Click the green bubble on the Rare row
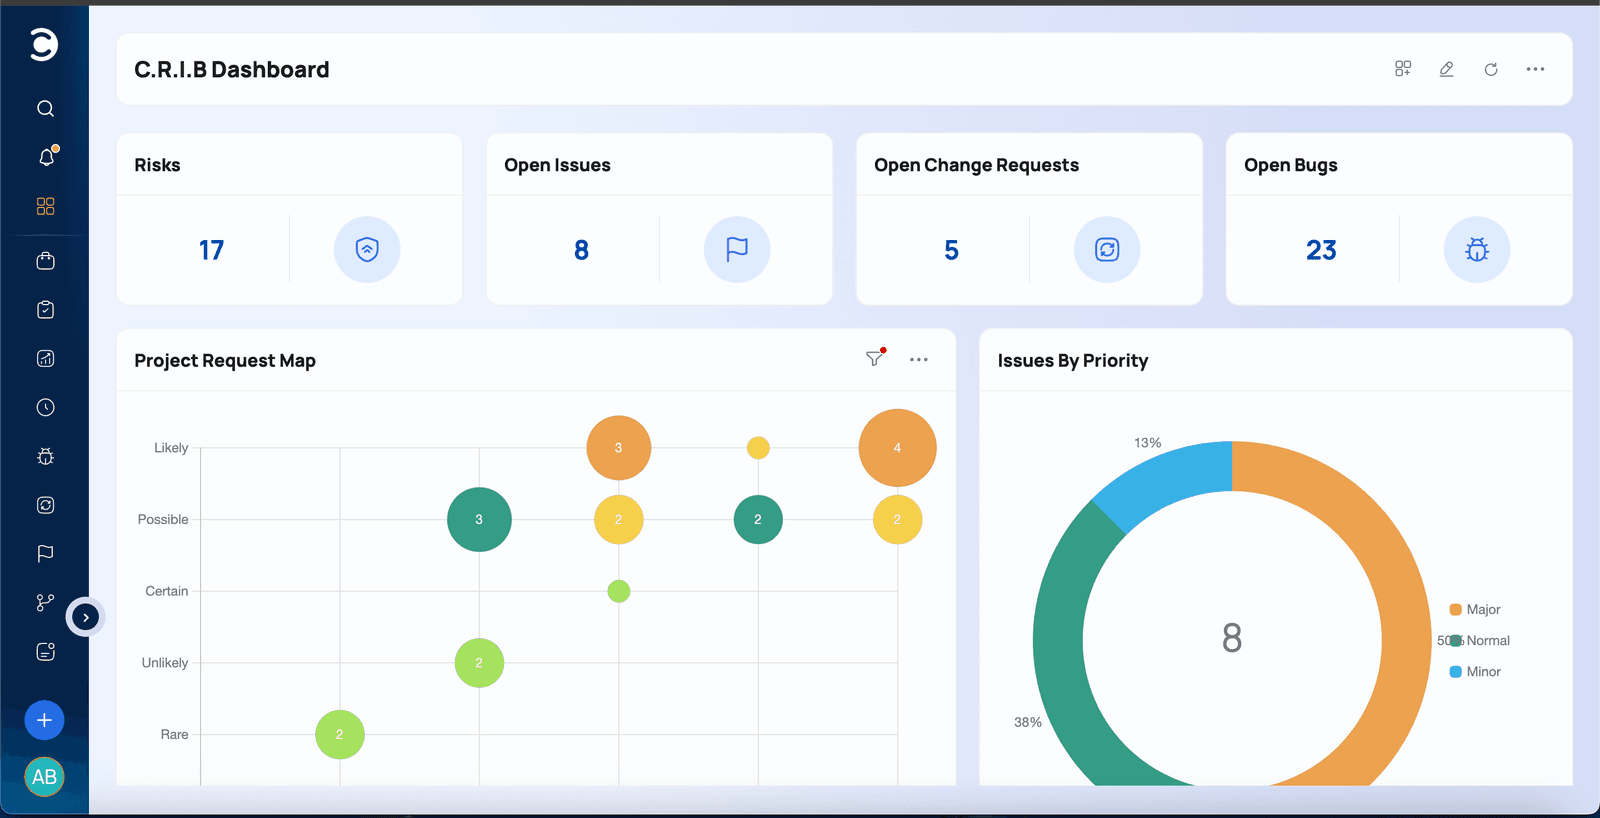 [x=340, y=734]
